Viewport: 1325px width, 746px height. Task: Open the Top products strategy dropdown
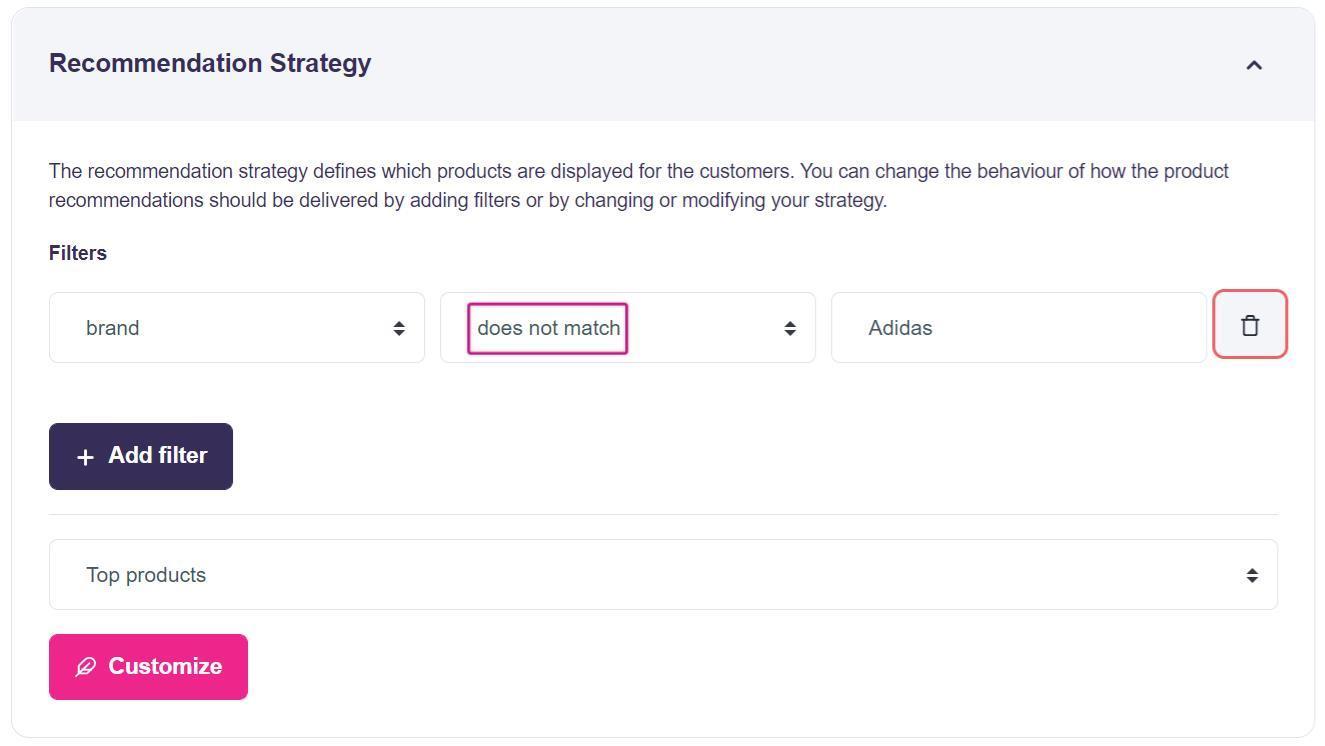pyautogui.click(x=662, y=575)
